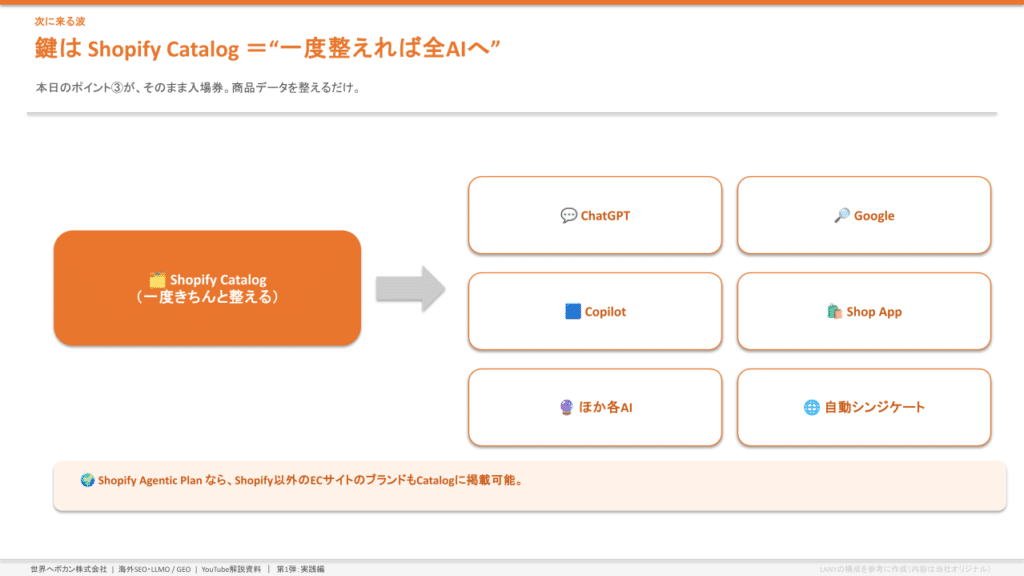Click the earth icon in the Agentic Plan note
1024x576 pixels.
pos(88,480)
